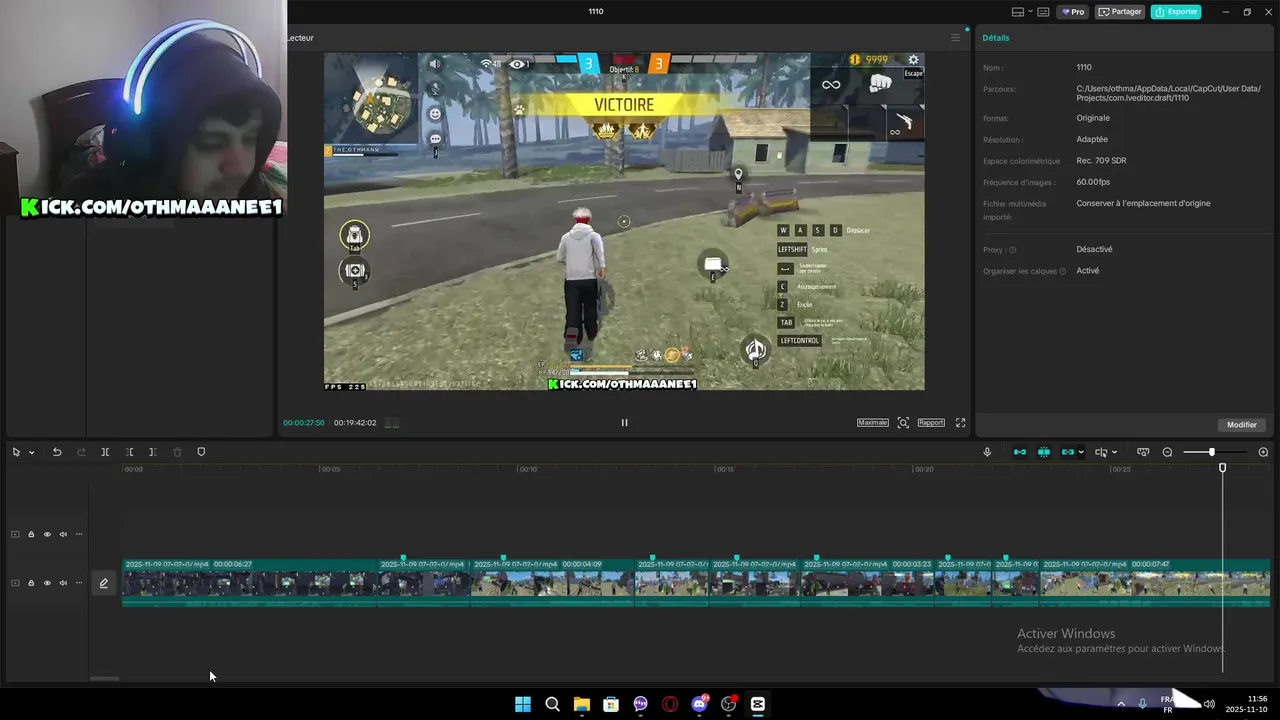This screenshot has height=720, width=1280.
Task: Lock the main video track
Action: tap(31, 583)
